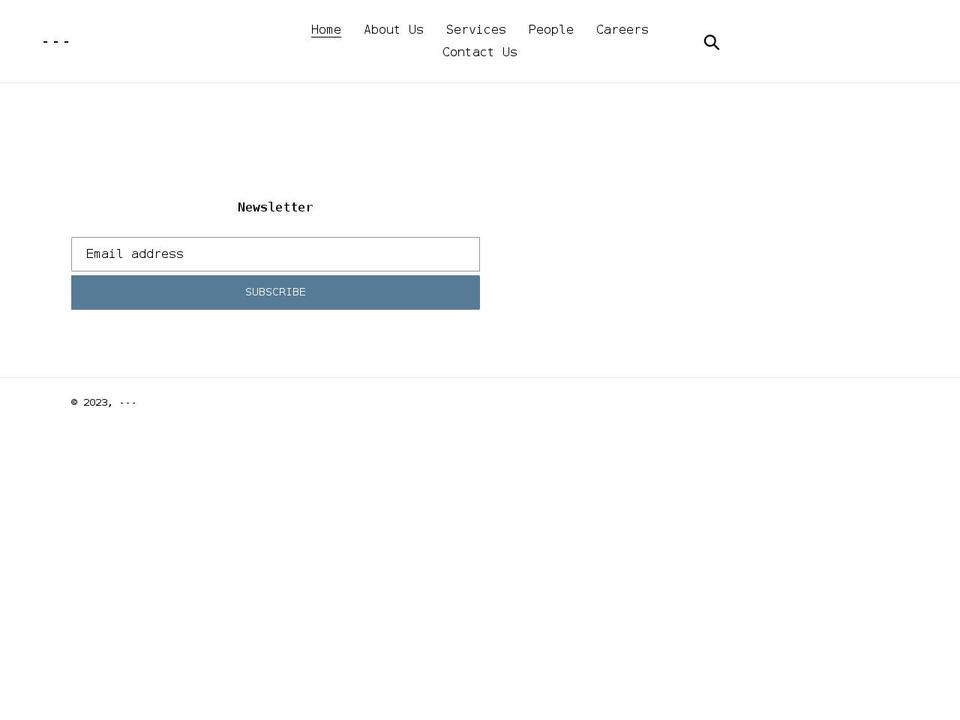Viewport: 960px width, 720px height.
Task: Open the Home navigation item
Action: 326,29
